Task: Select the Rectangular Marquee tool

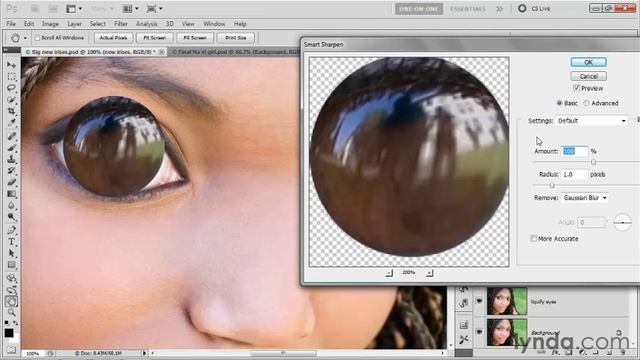Action: point(11,76)
